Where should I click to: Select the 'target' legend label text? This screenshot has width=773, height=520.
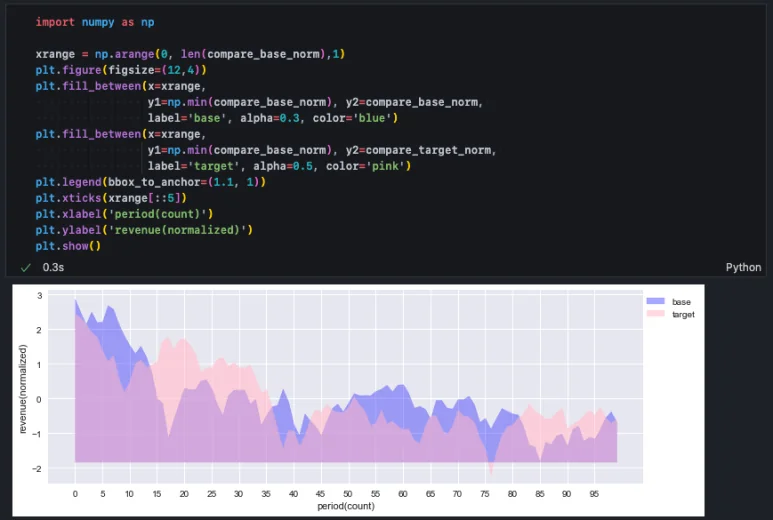point(683,314)
